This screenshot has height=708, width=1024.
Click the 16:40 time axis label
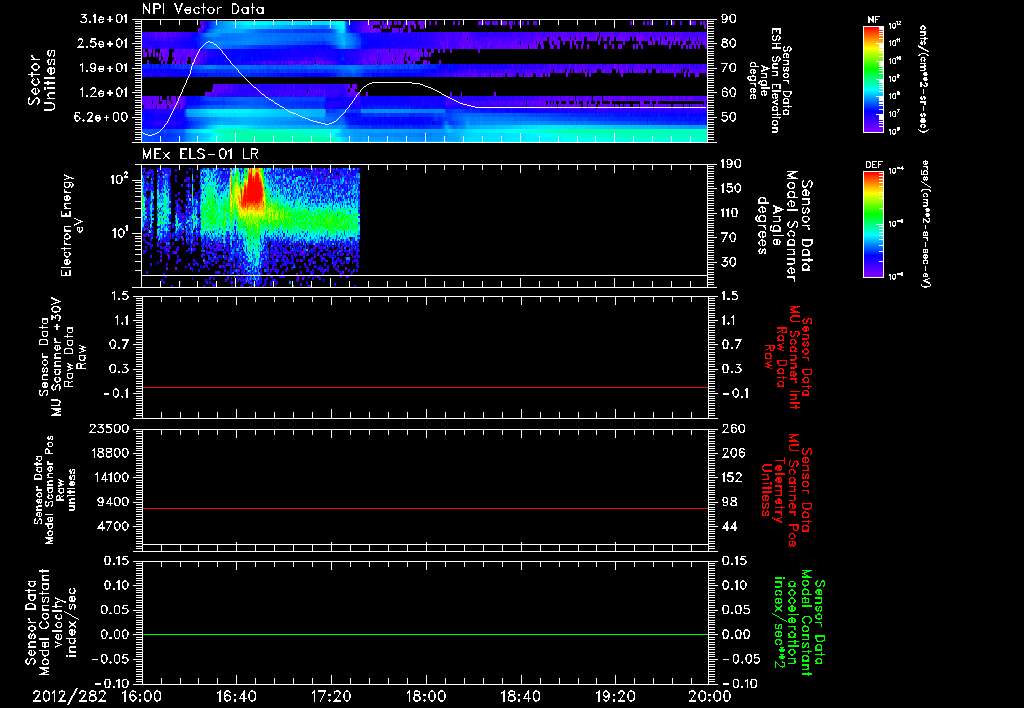tap(236, 696)
